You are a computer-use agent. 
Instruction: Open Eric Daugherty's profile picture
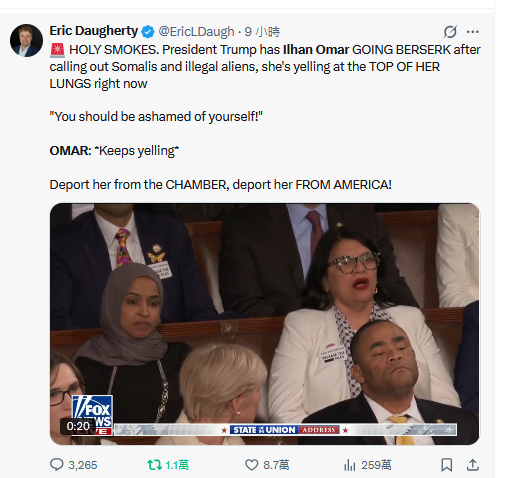26,40
